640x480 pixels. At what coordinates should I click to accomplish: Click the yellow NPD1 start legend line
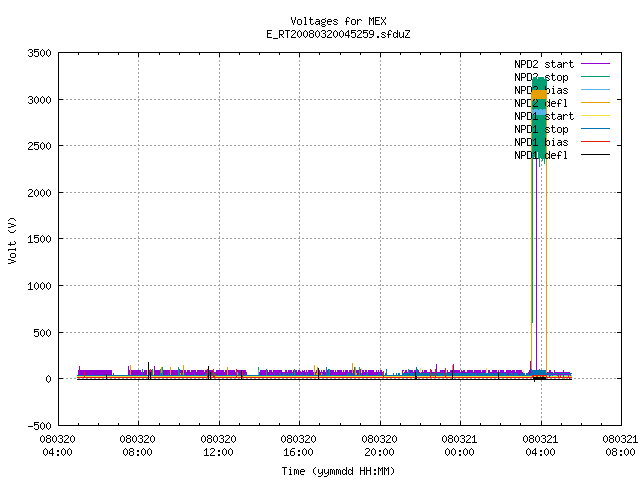pos(595,116)
